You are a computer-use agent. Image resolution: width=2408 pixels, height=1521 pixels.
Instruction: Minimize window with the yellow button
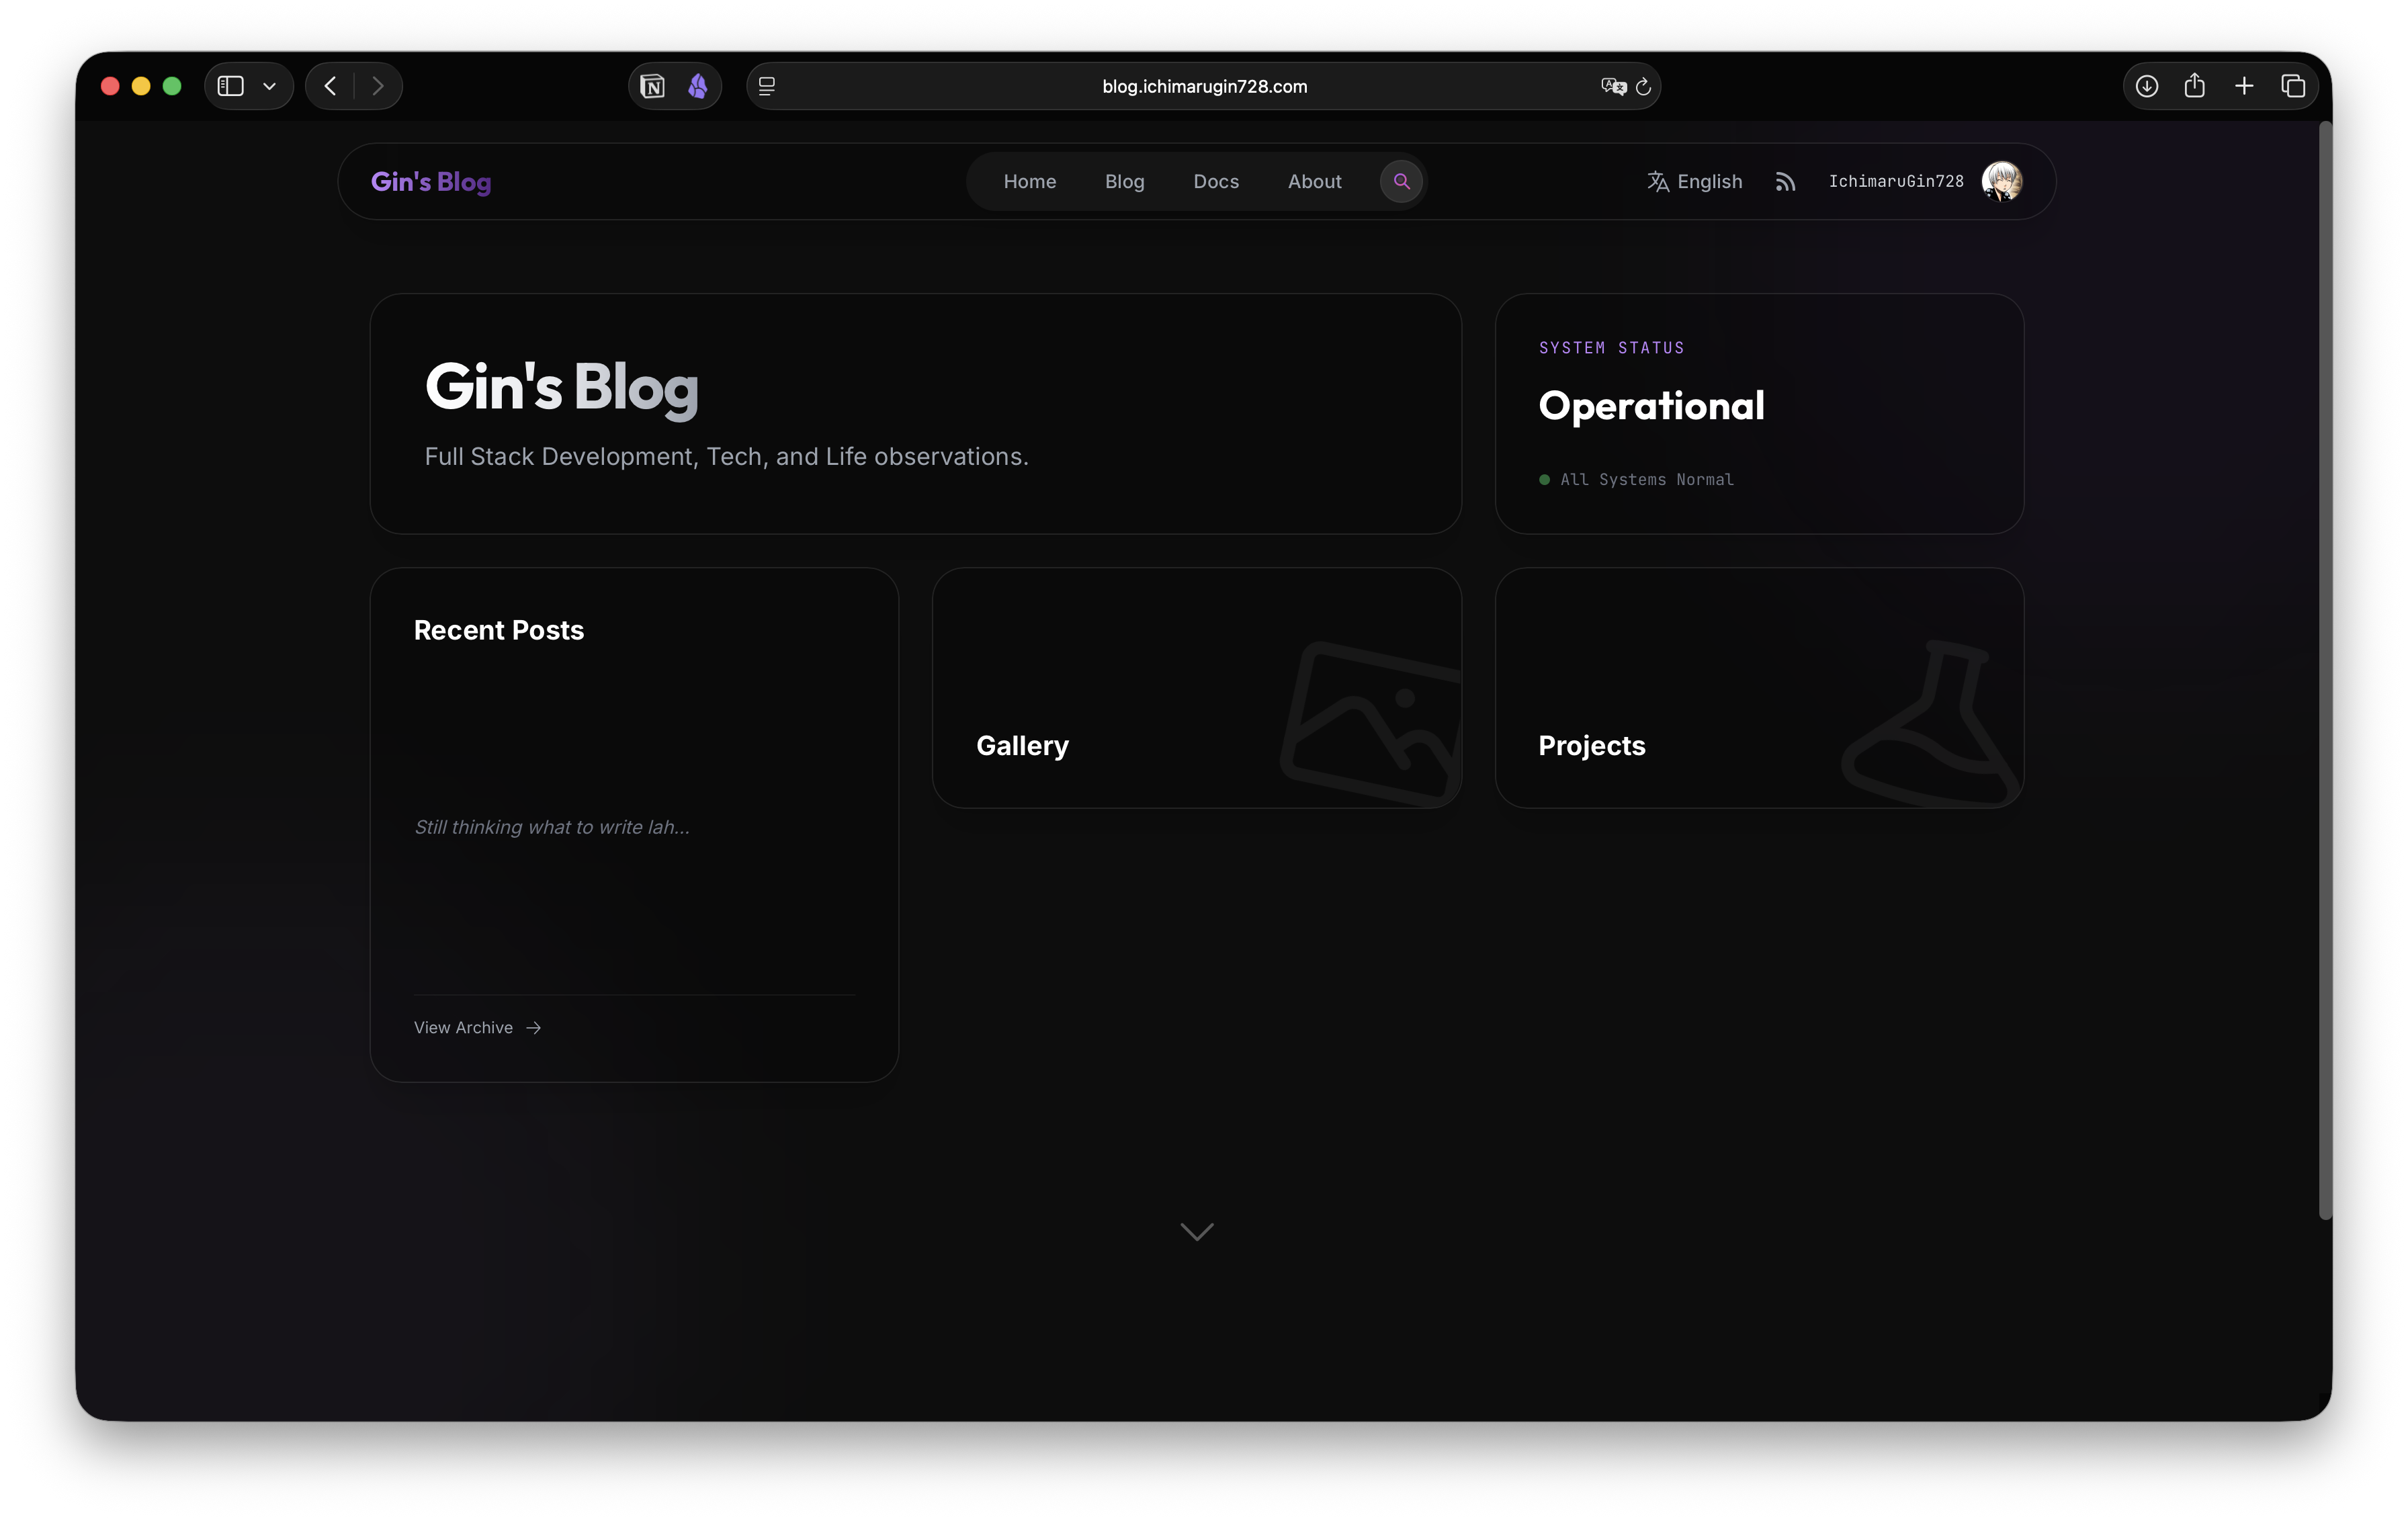click(141, 86)
